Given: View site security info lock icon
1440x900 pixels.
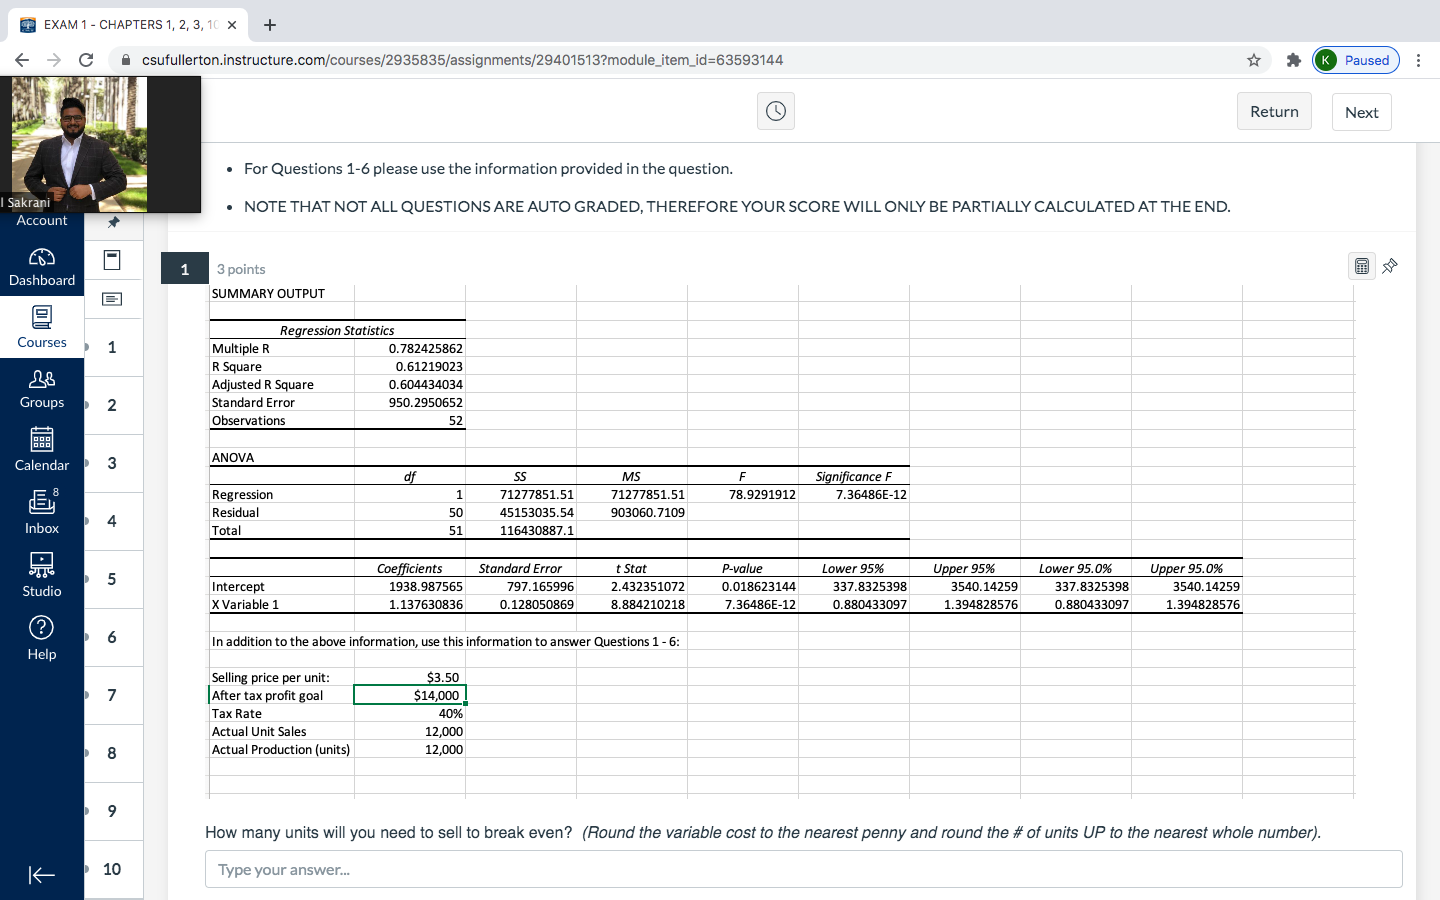Looking at the screenshot, I should click(126, 60).
